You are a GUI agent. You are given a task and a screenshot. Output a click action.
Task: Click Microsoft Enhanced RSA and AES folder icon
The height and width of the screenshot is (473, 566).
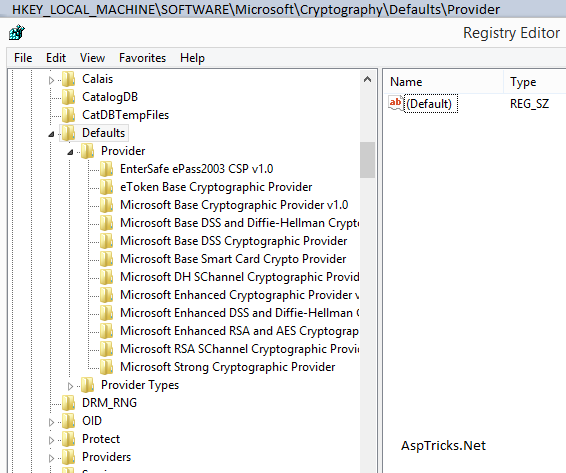point(106,331)
